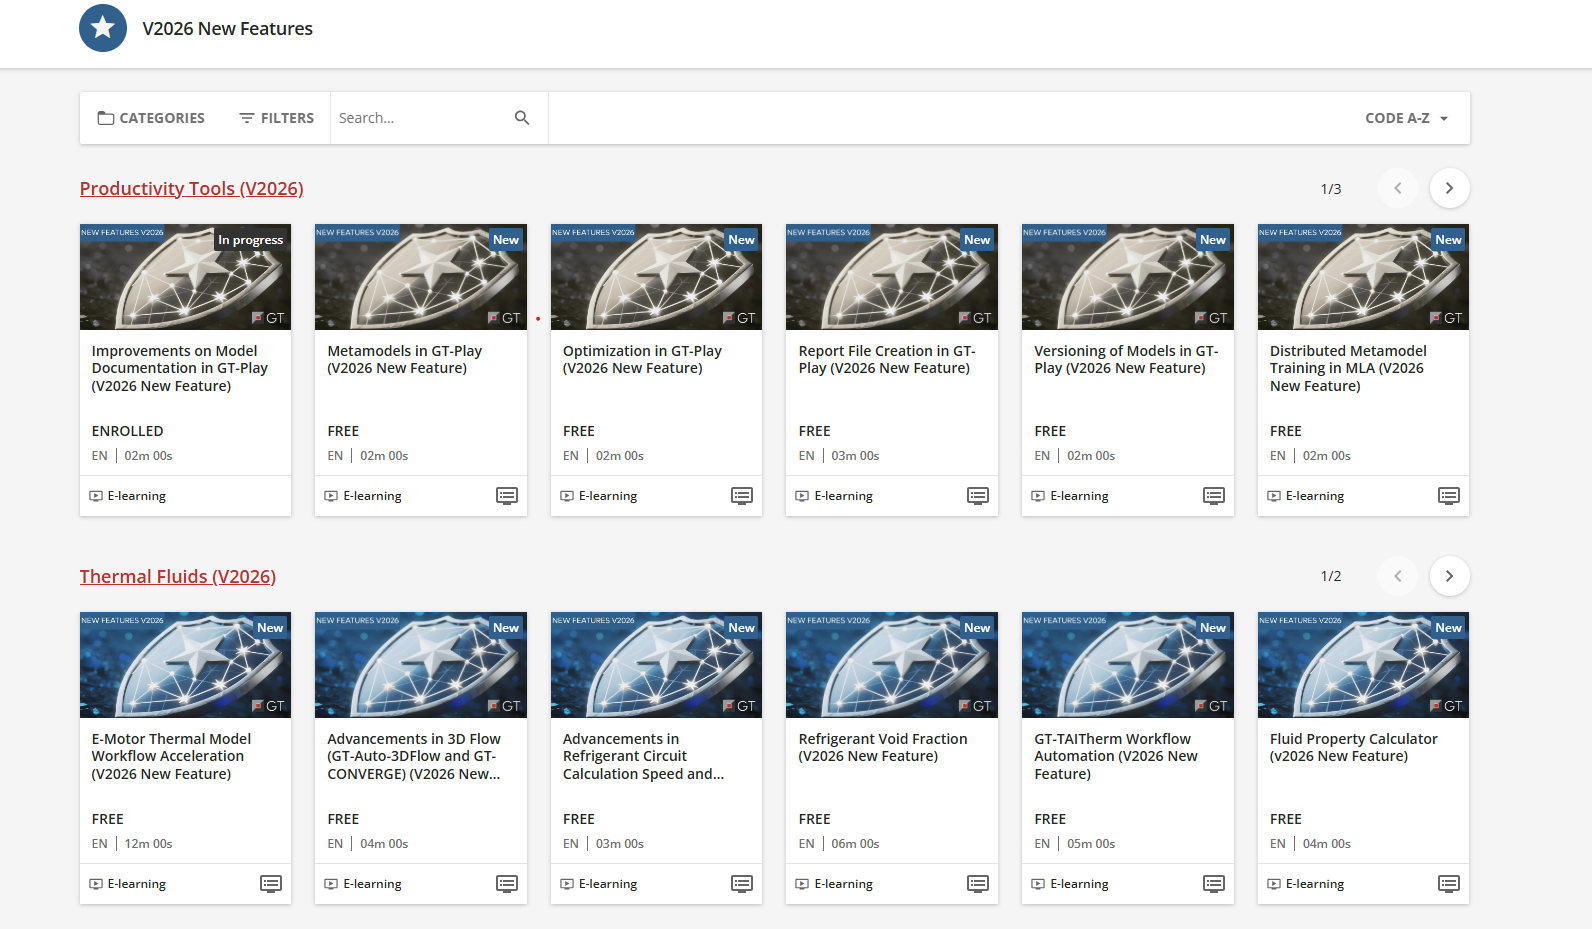
Task: Open list icon on Report File Creation card
Action: tap(978, 496)
